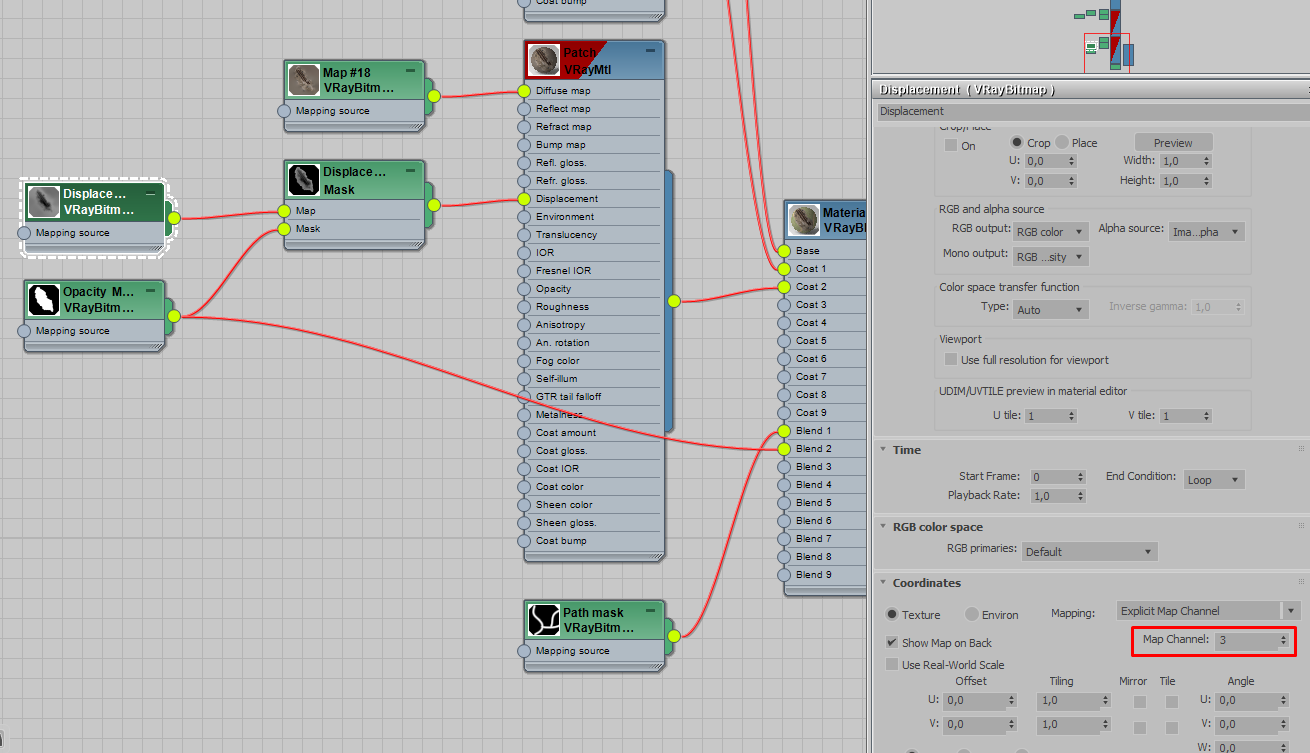
Task: Collapse the Displace Mask node via minus icon
Action: 410,171
